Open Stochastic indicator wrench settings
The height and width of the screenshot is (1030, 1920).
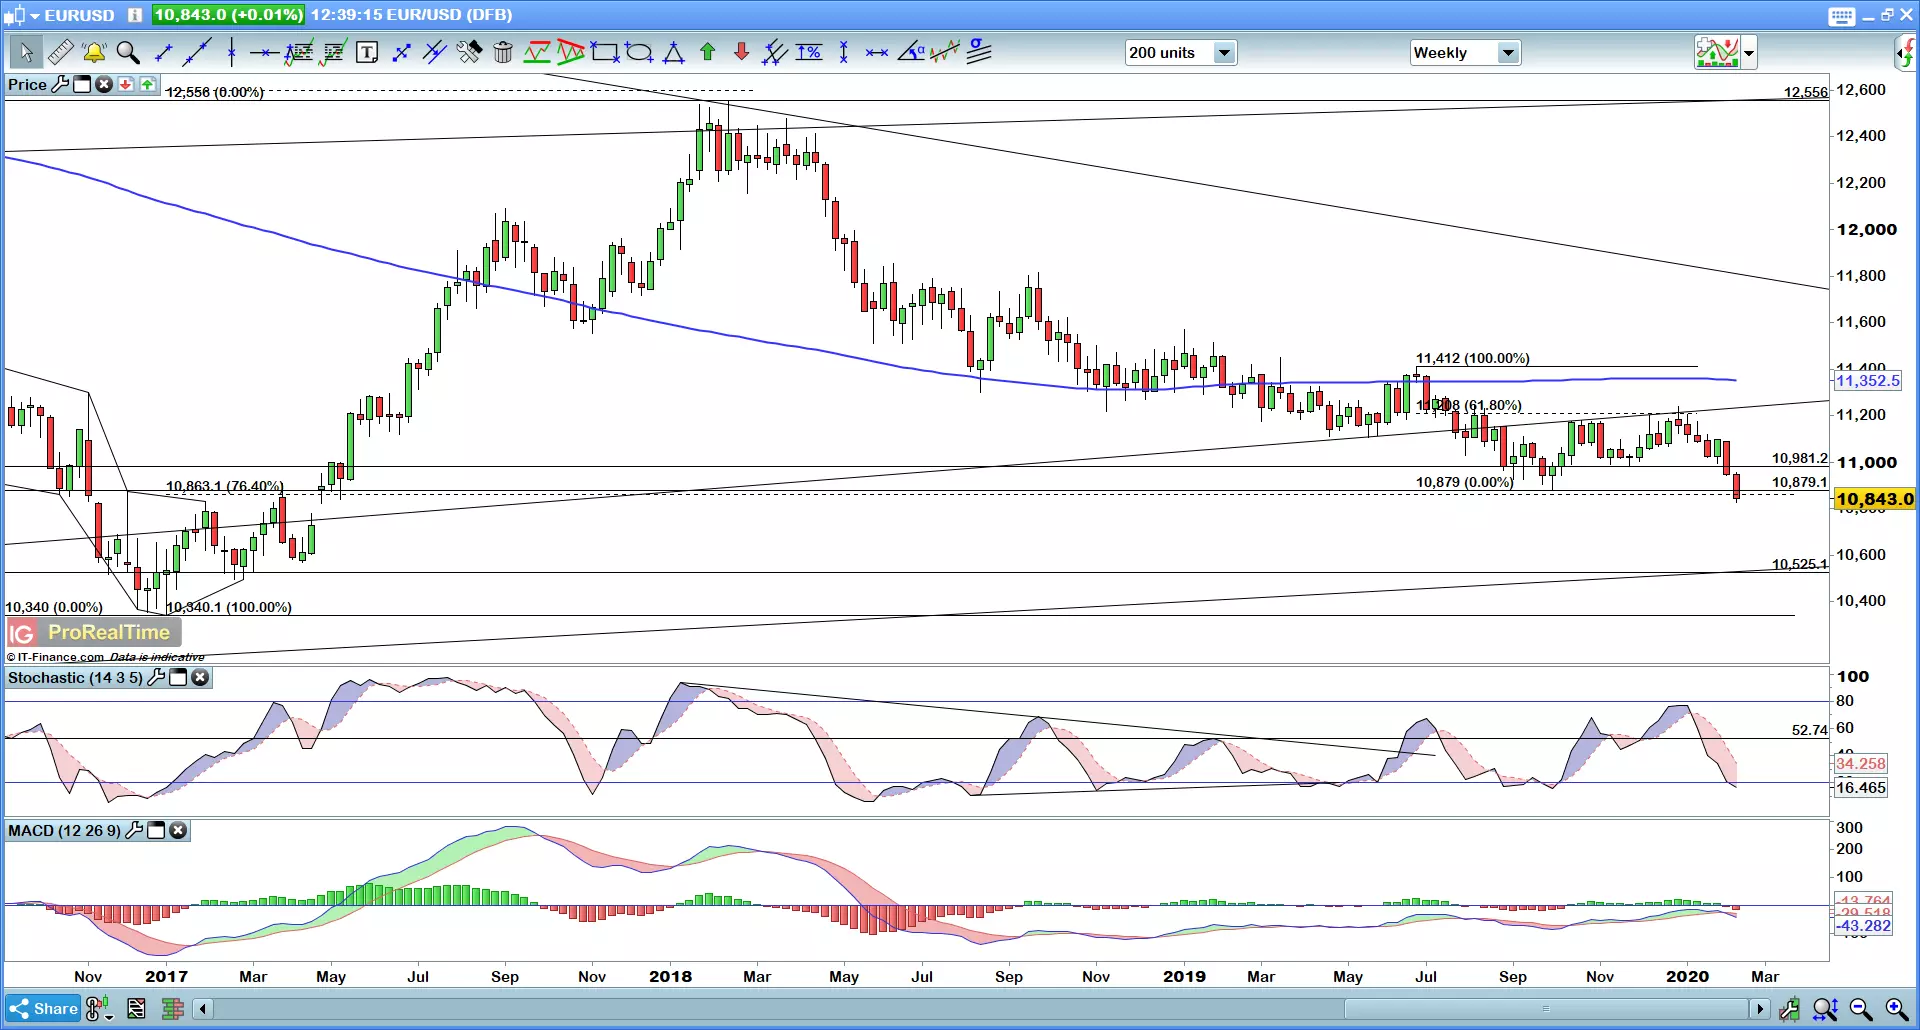click(156, 678)
